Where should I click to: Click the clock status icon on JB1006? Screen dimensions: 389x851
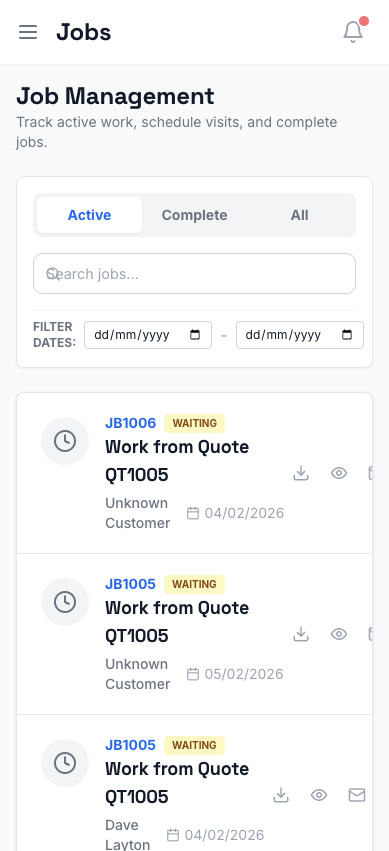(x=65, y=441)
